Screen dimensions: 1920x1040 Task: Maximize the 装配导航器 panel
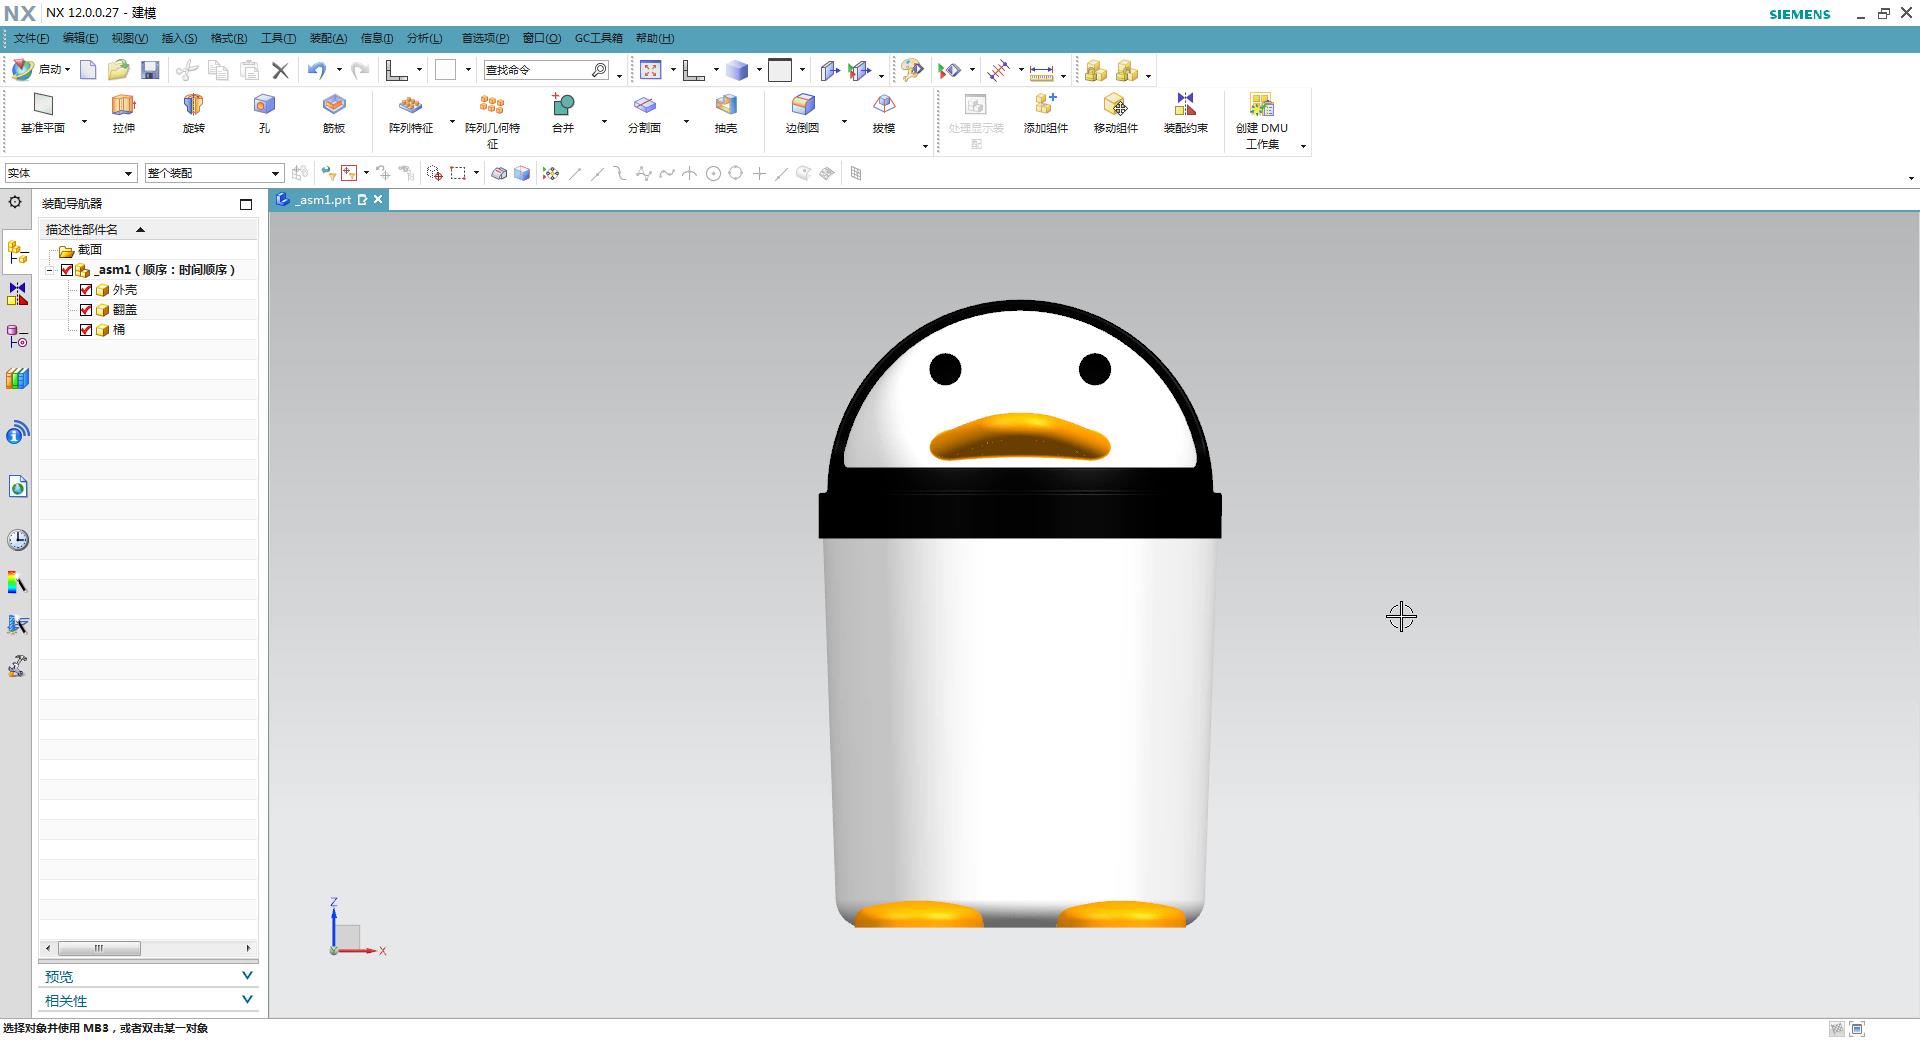click(246, 204)
